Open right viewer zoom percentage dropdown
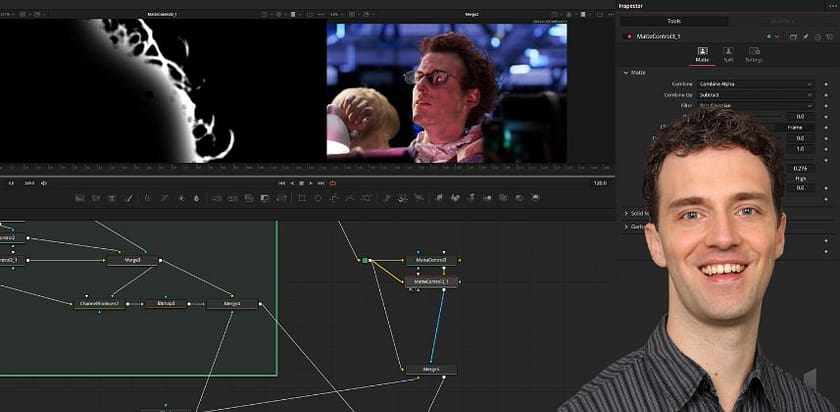 coord(336,14)
